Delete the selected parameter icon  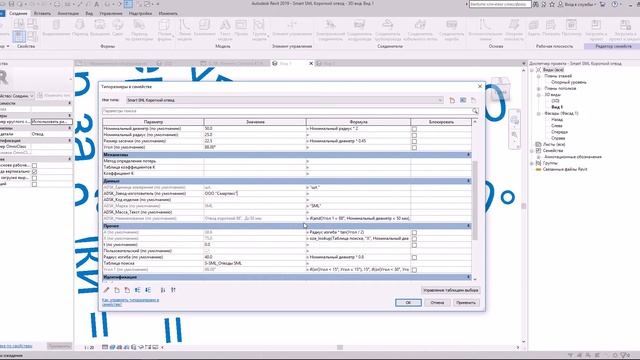click(x=127, y=290)
